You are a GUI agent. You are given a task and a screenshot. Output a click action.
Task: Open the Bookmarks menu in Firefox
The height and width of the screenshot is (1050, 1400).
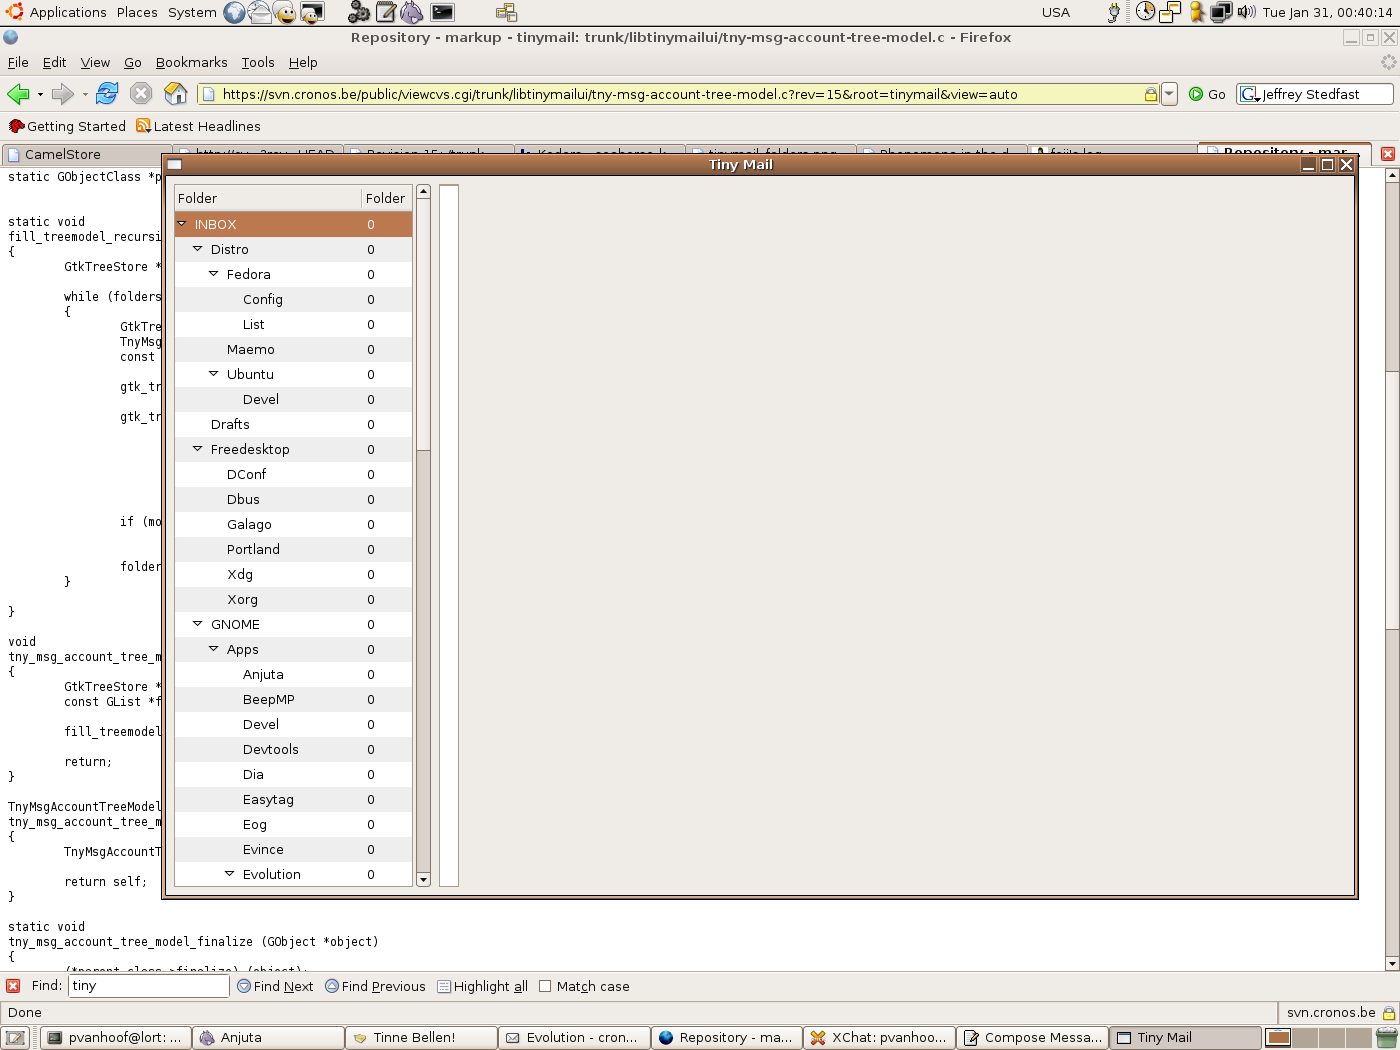pyautogui.click(x=190, y=62)
